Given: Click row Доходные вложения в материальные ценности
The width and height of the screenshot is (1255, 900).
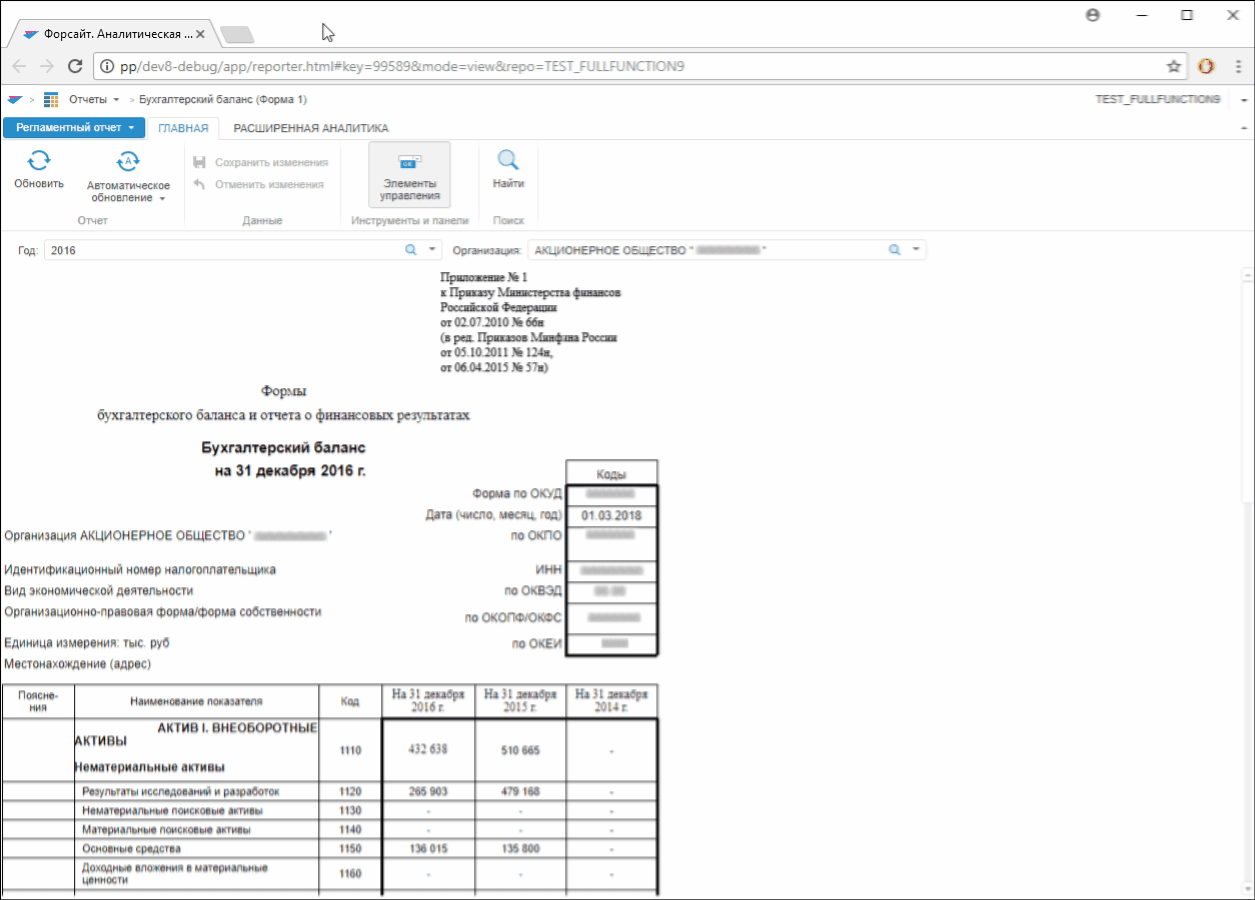Looking at the screenshot, I should pos(197,874).
